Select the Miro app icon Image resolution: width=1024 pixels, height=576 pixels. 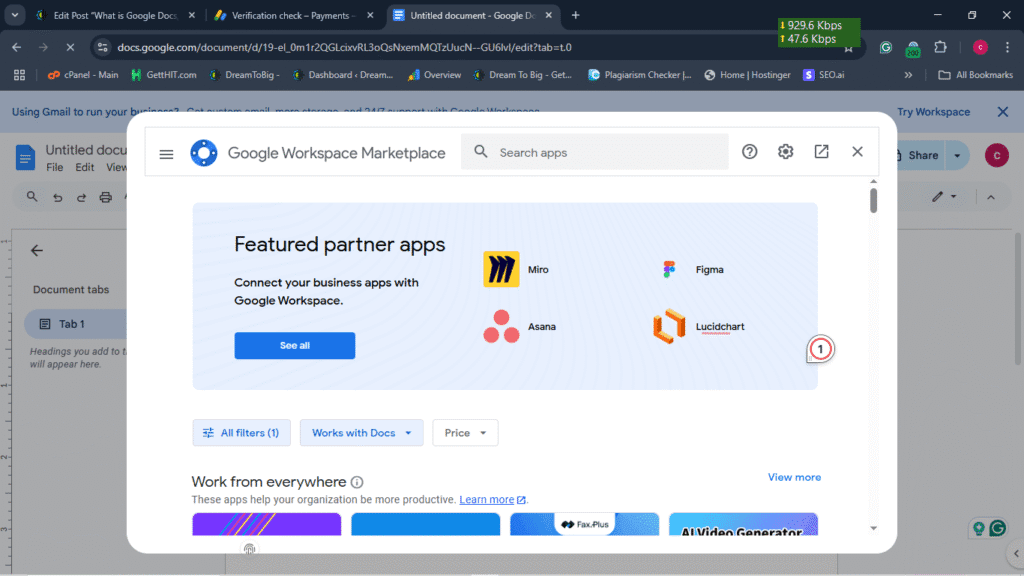pos(501,270)
